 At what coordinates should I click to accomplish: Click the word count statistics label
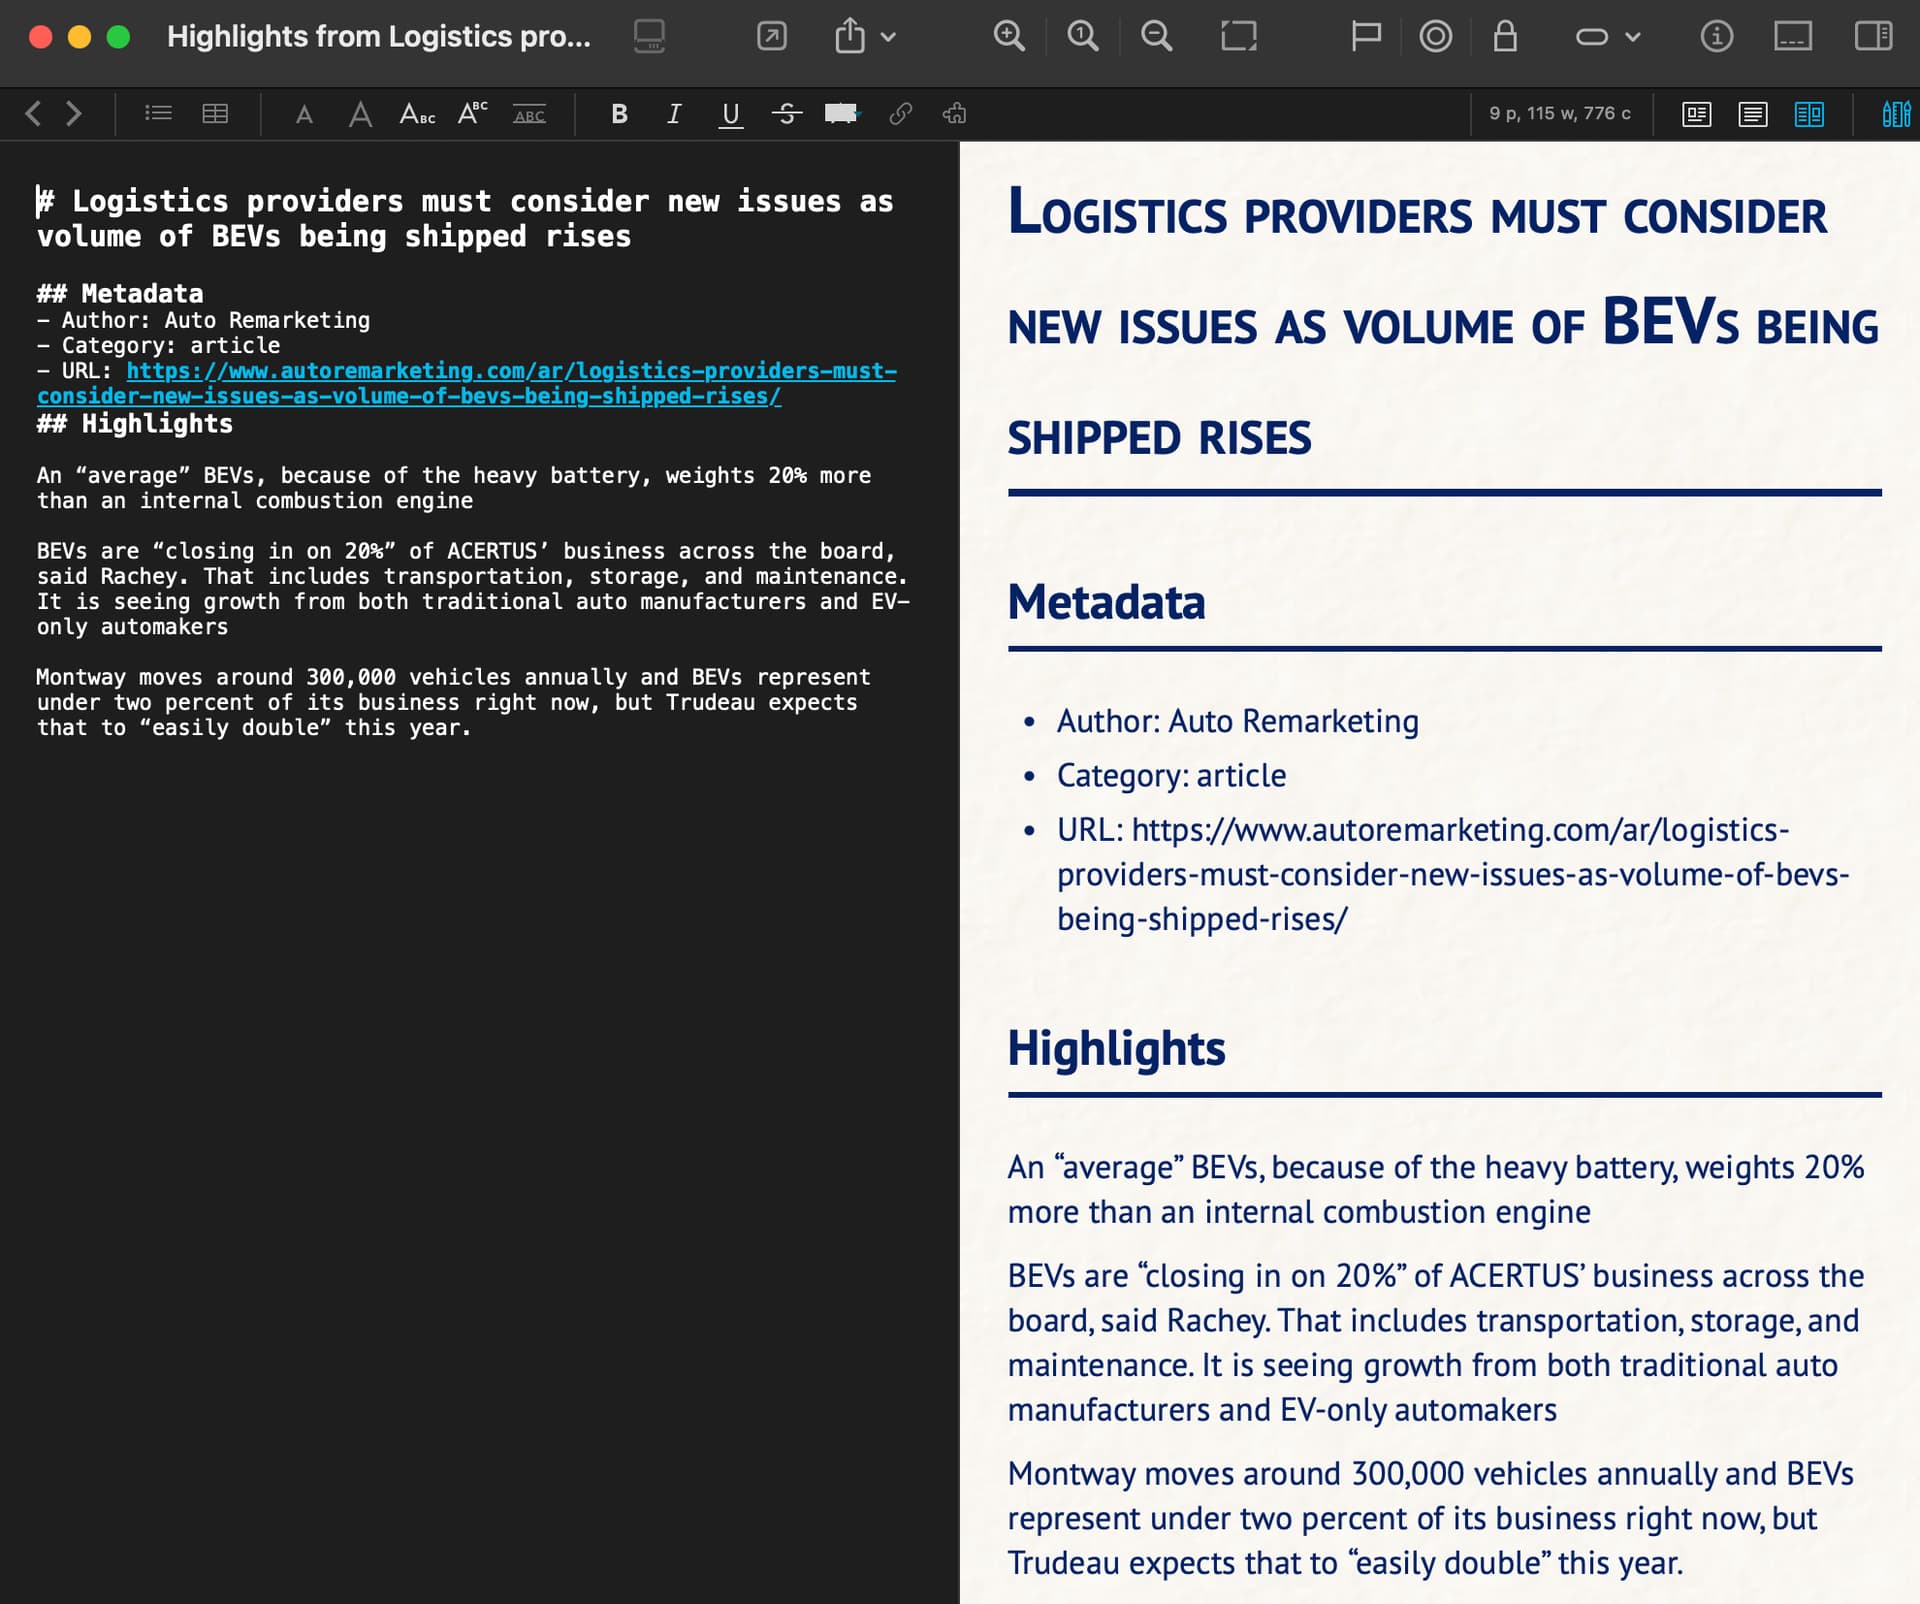point(1559,114)
